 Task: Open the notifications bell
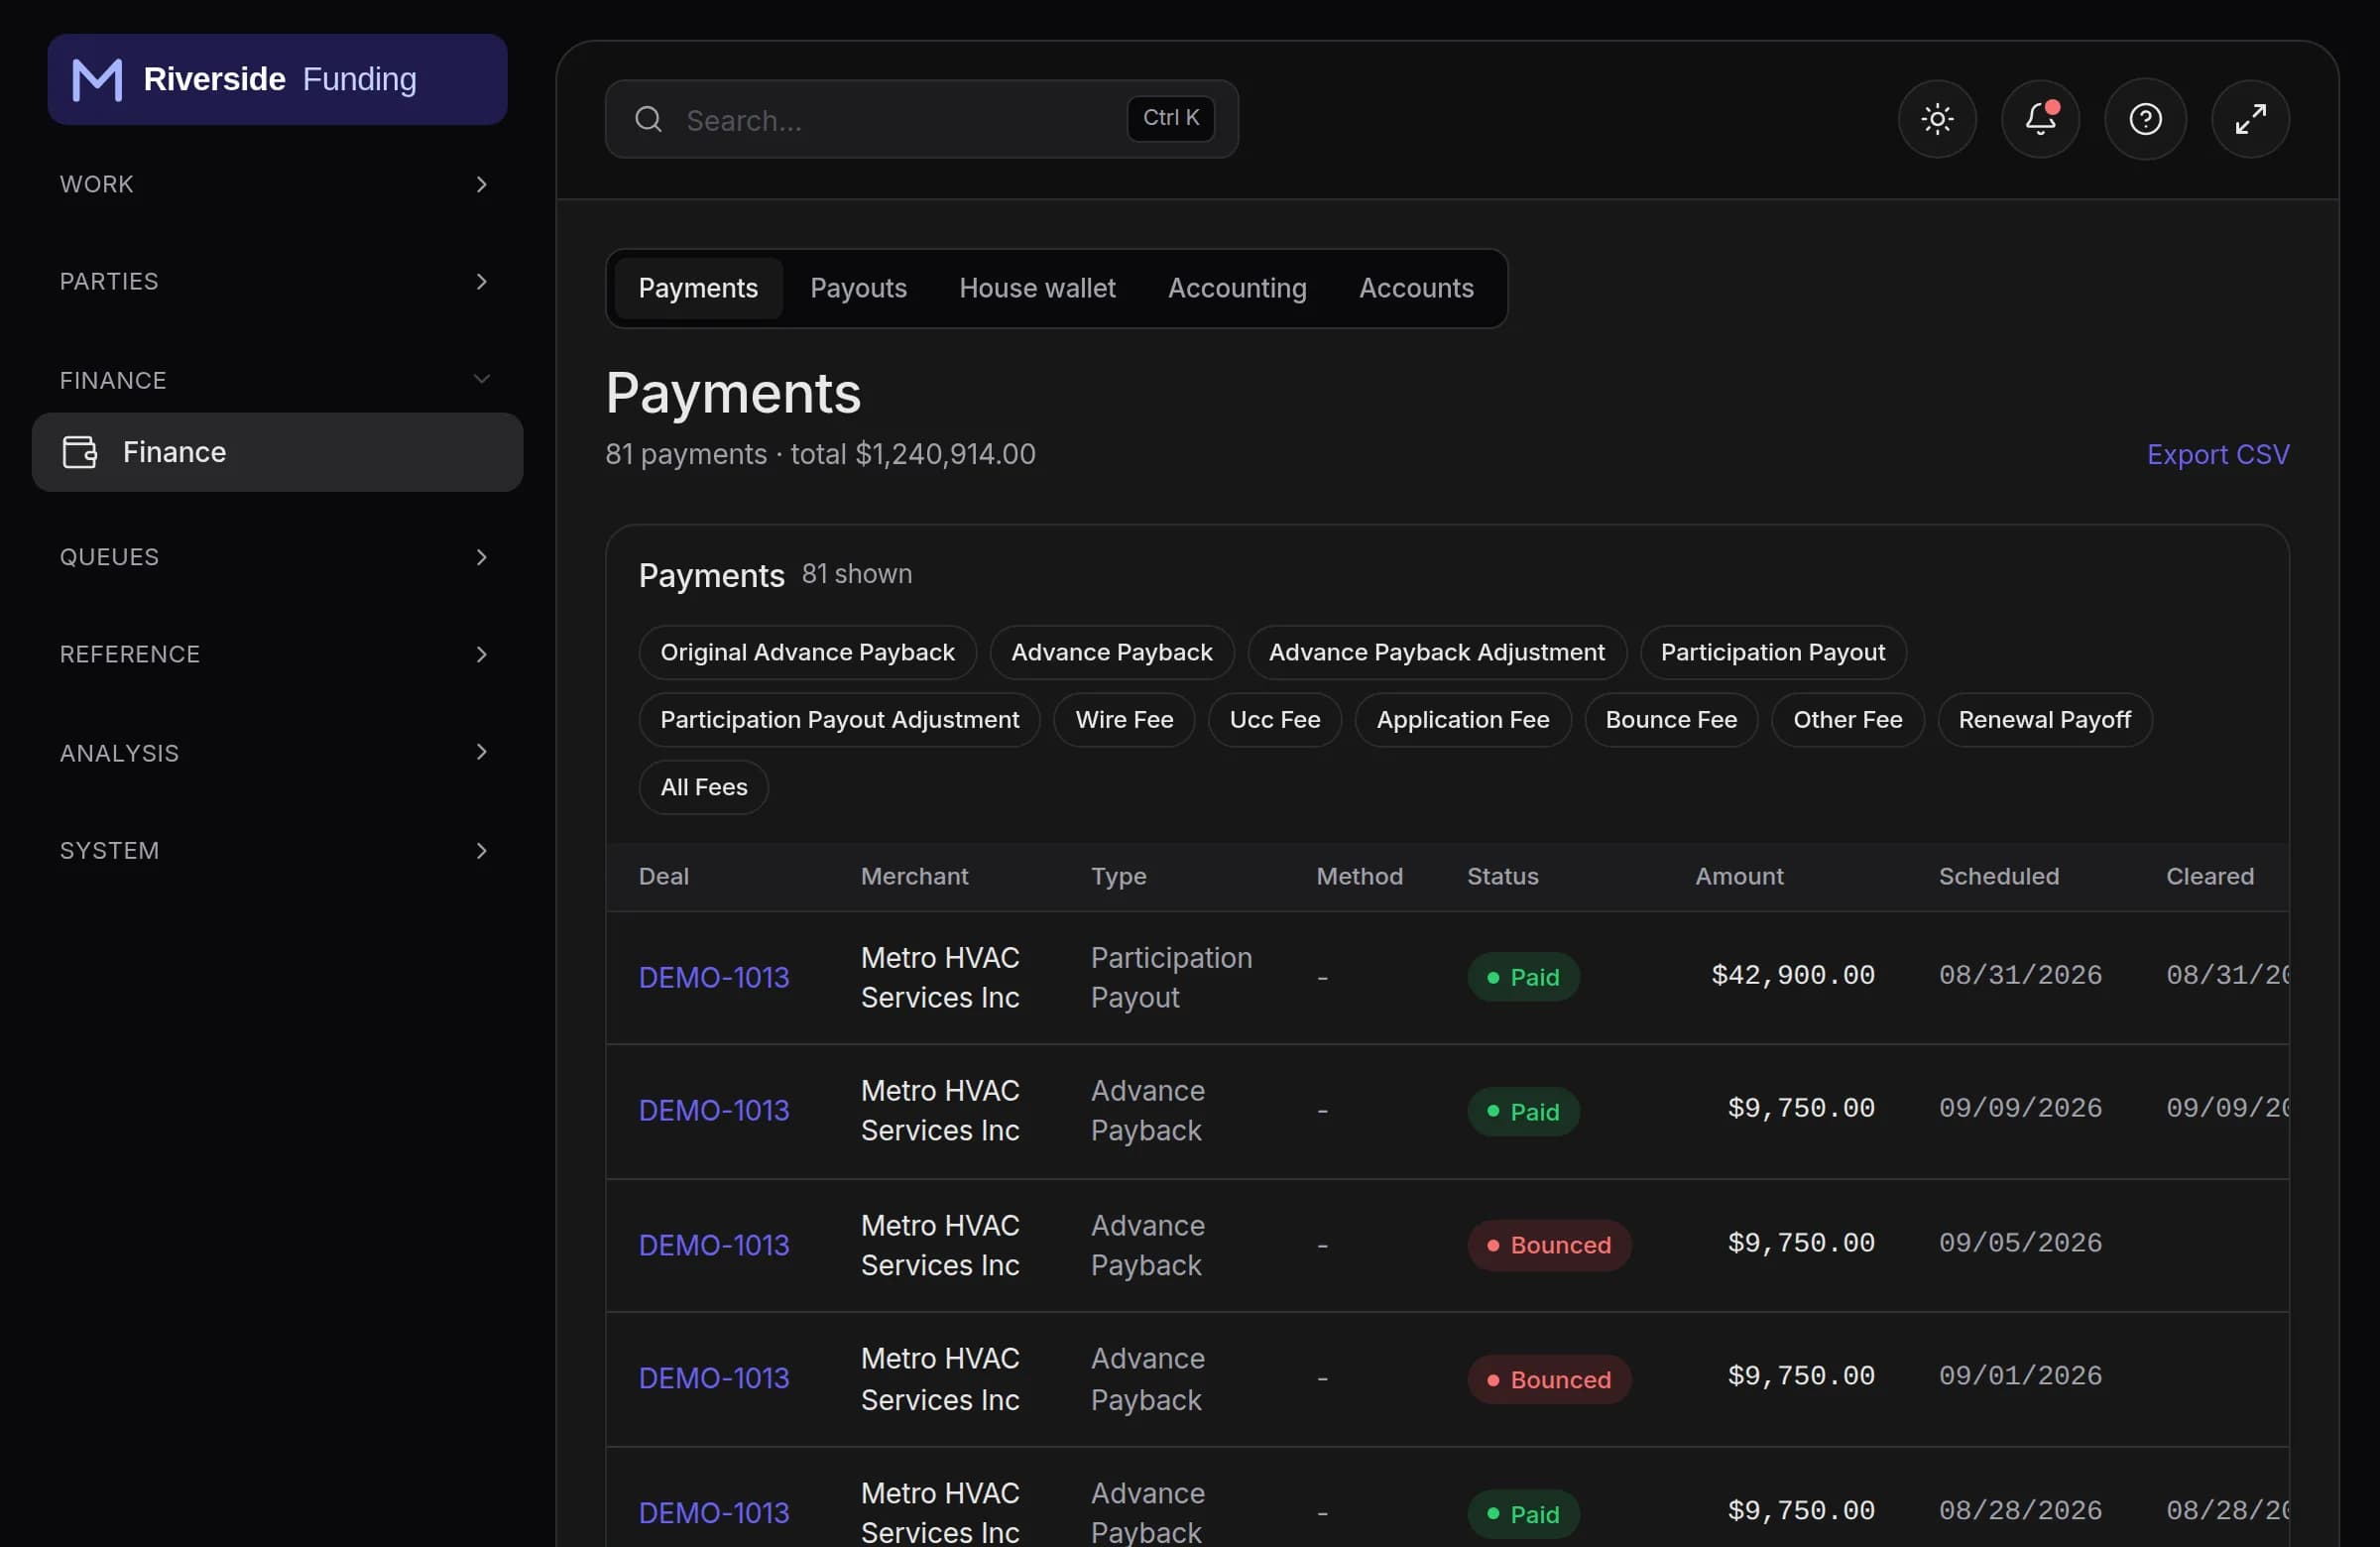pyautogui.click(x=2040, y=119)
